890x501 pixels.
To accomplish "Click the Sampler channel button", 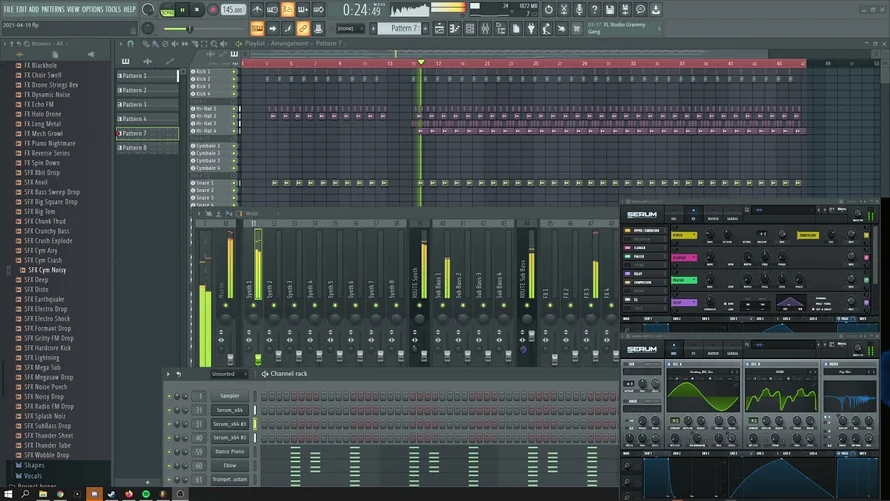I will click(x=229, y=396).
